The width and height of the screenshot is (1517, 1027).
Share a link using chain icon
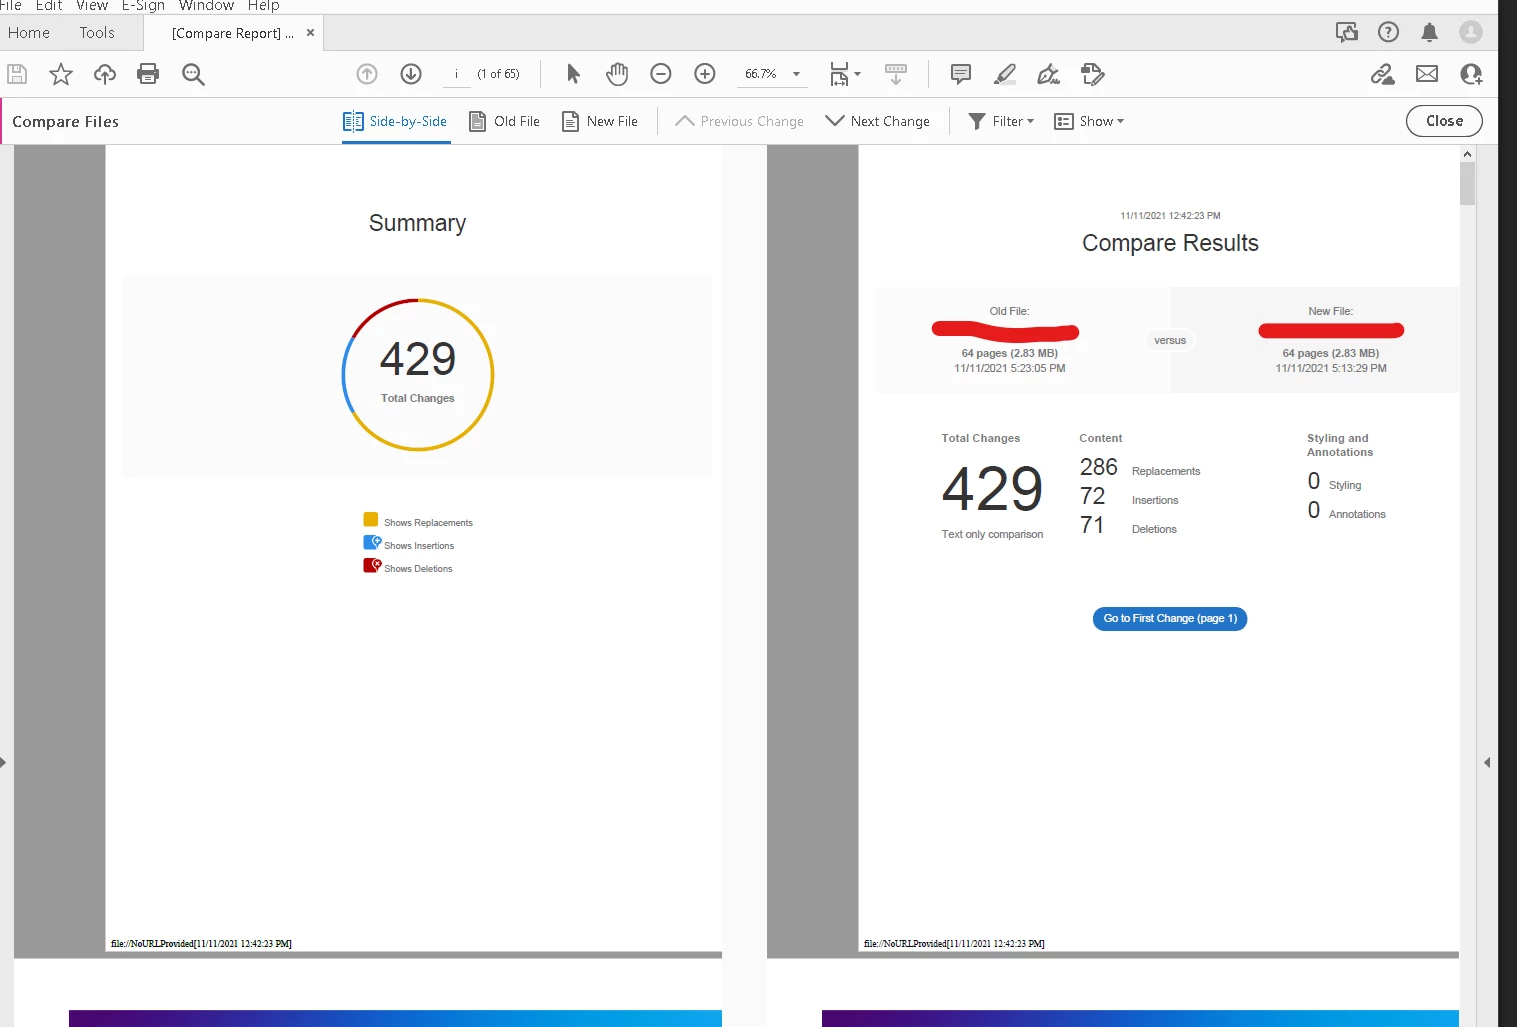(x=1383, y=74)
